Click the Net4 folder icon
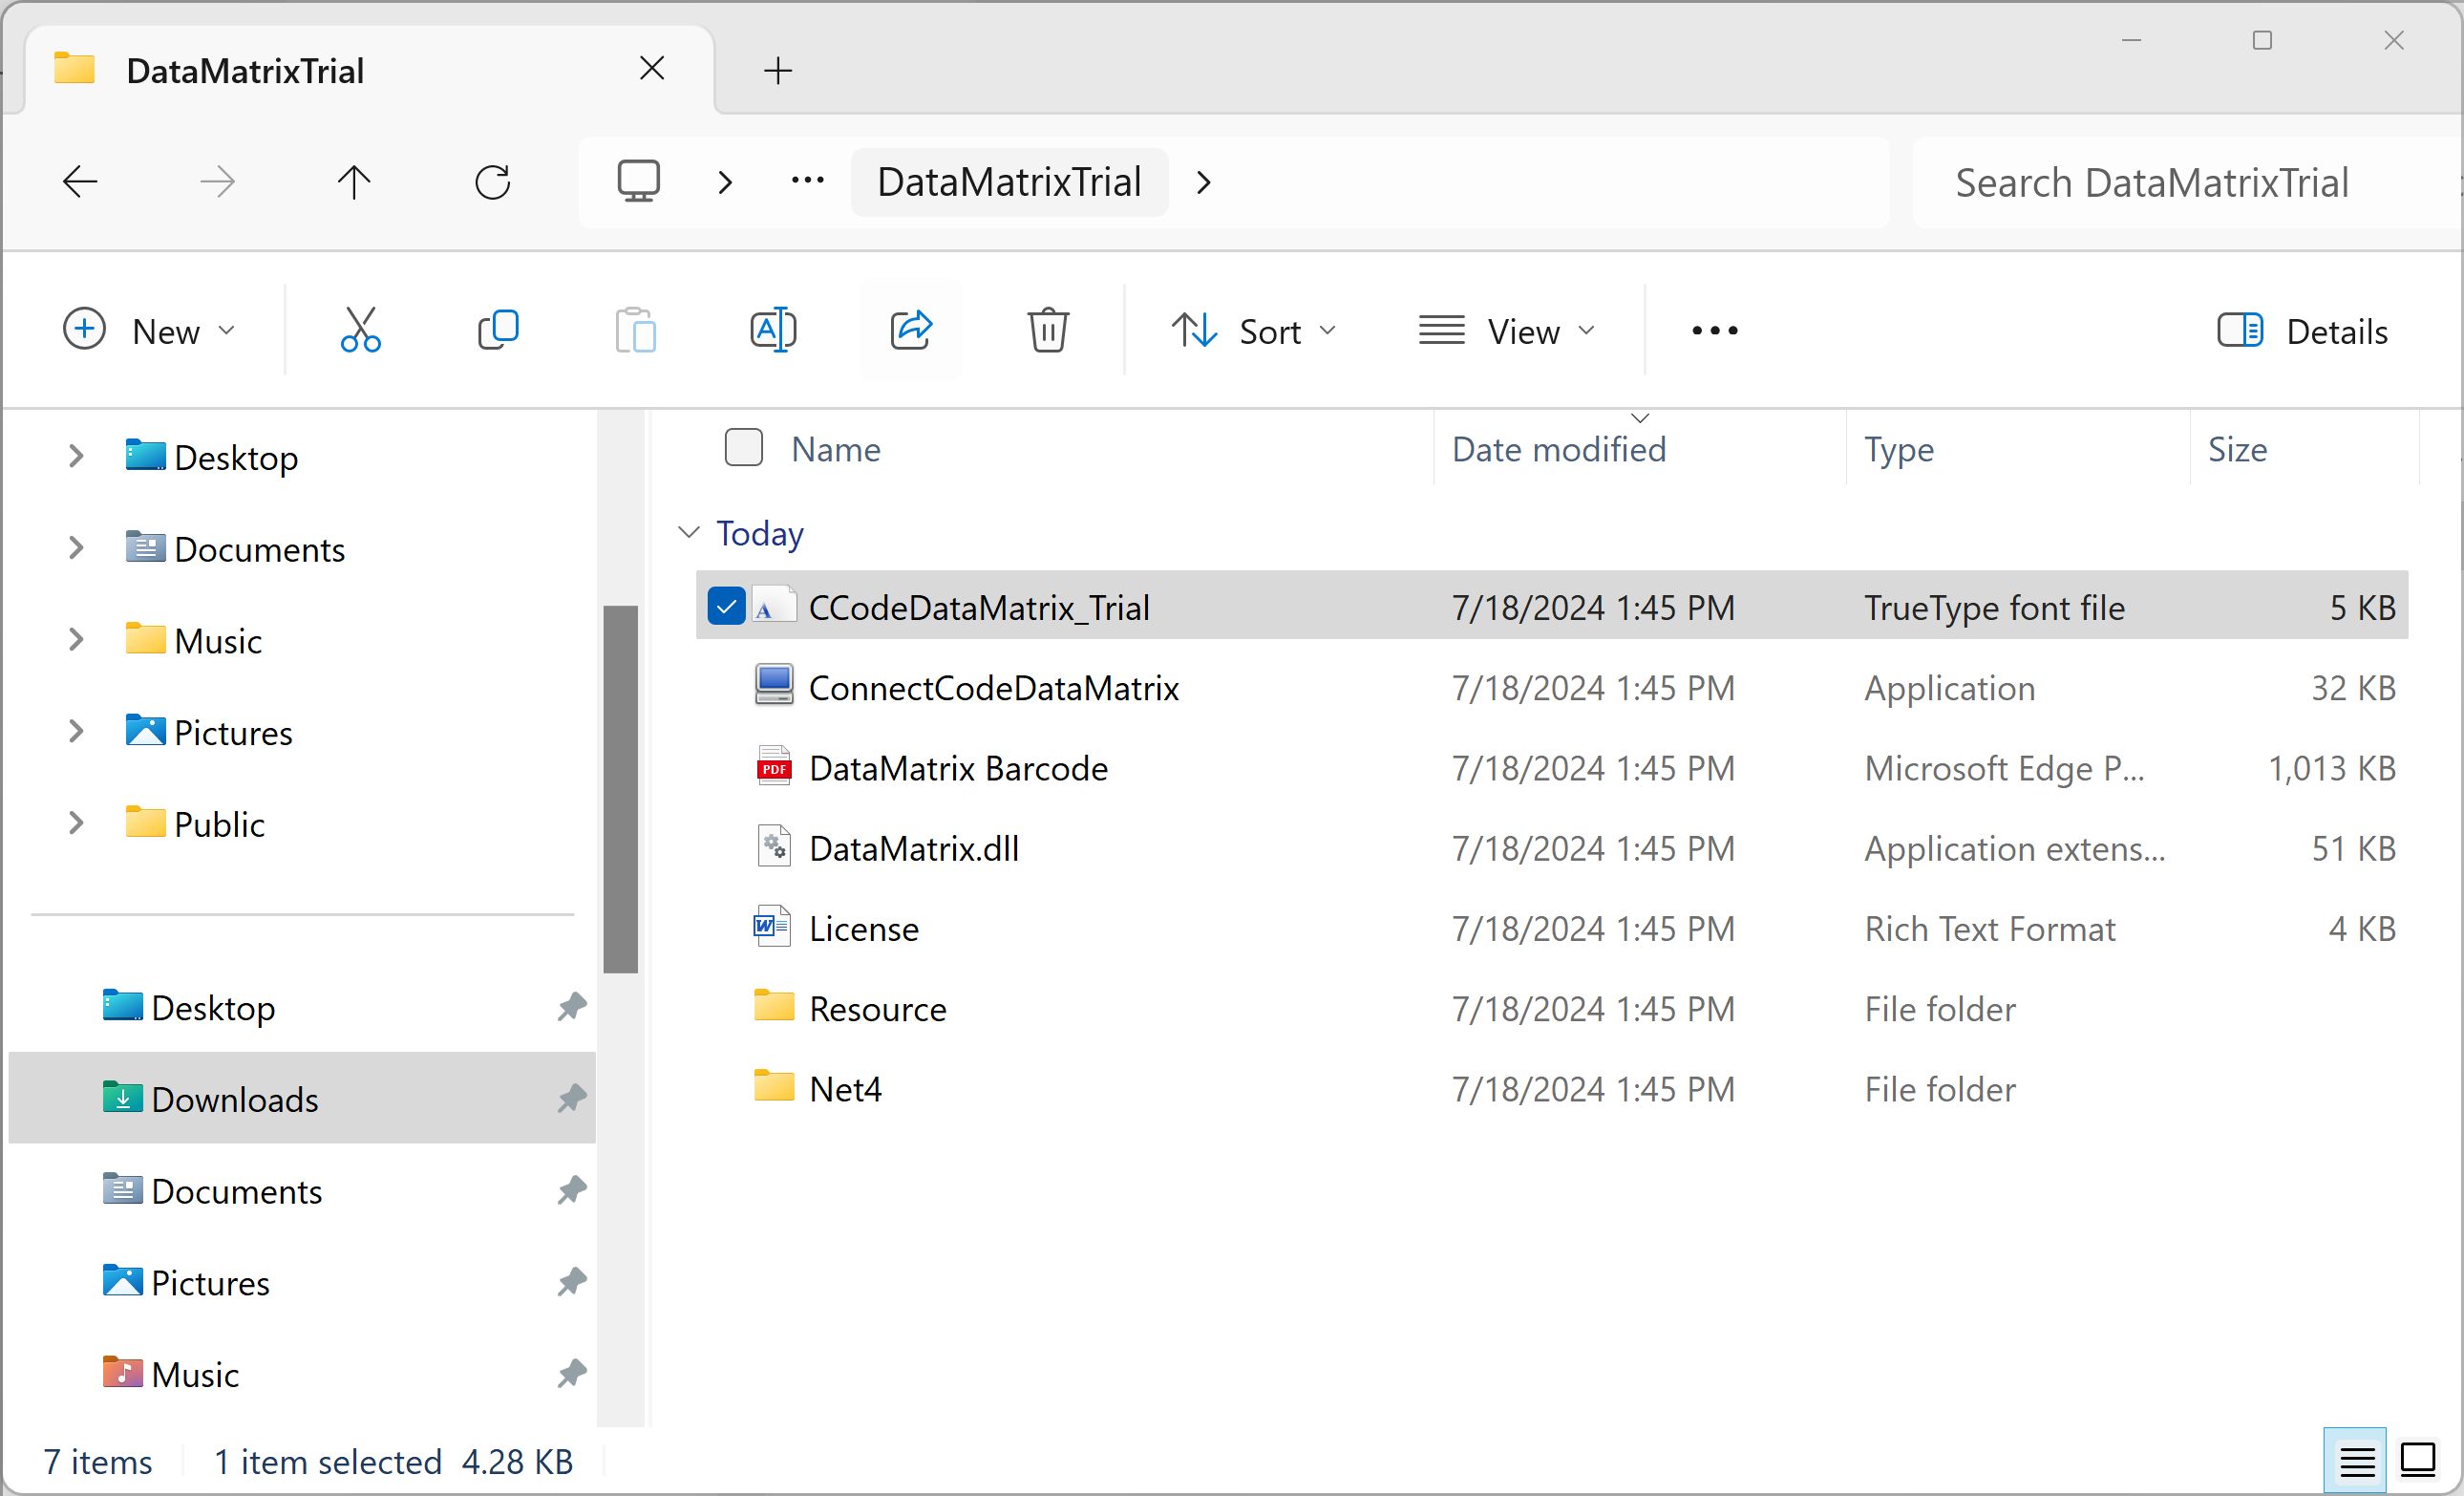This screenshot has width=2464, height=1496. tap(774, 1085)
